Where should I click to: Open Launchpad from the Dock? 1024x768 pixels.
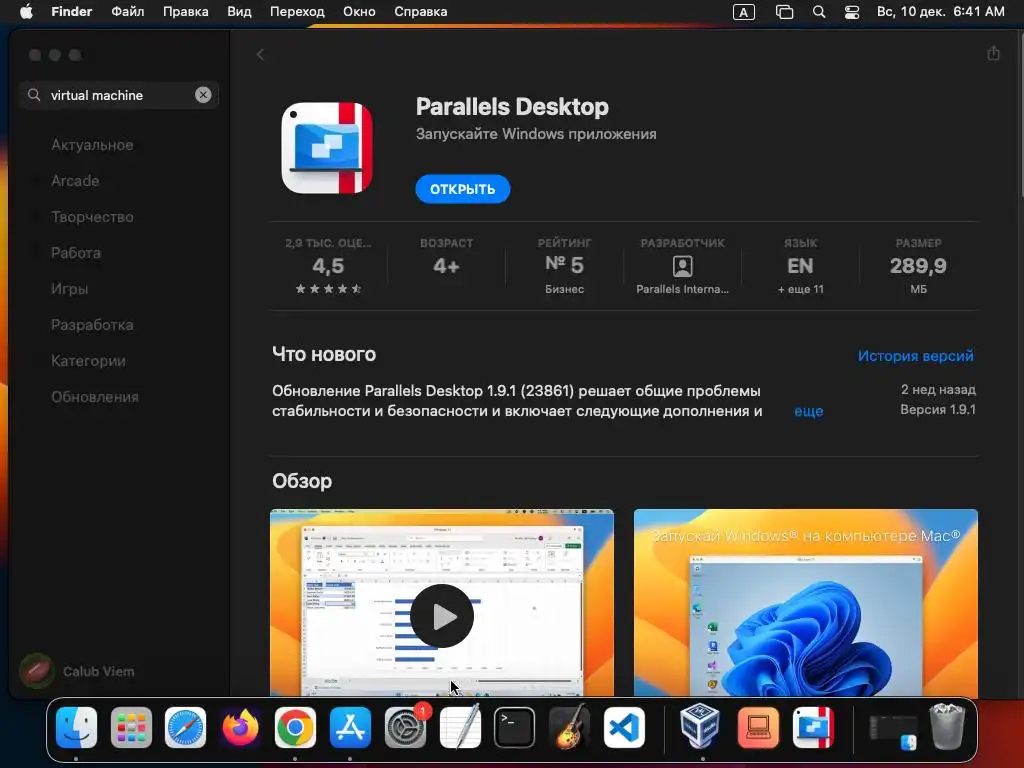coord(131,728)
